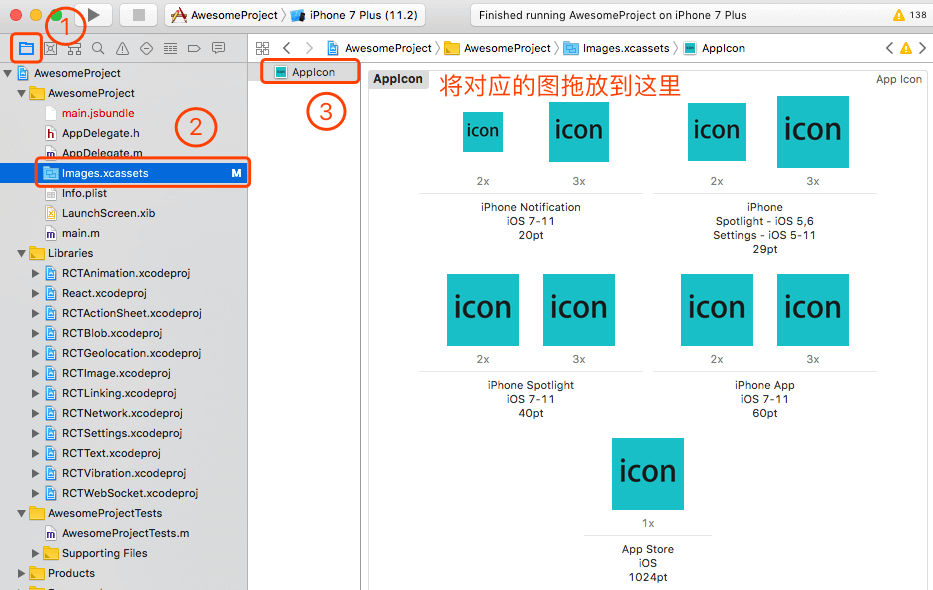Open AwesomeProjectTests.m file

[126, 533]
